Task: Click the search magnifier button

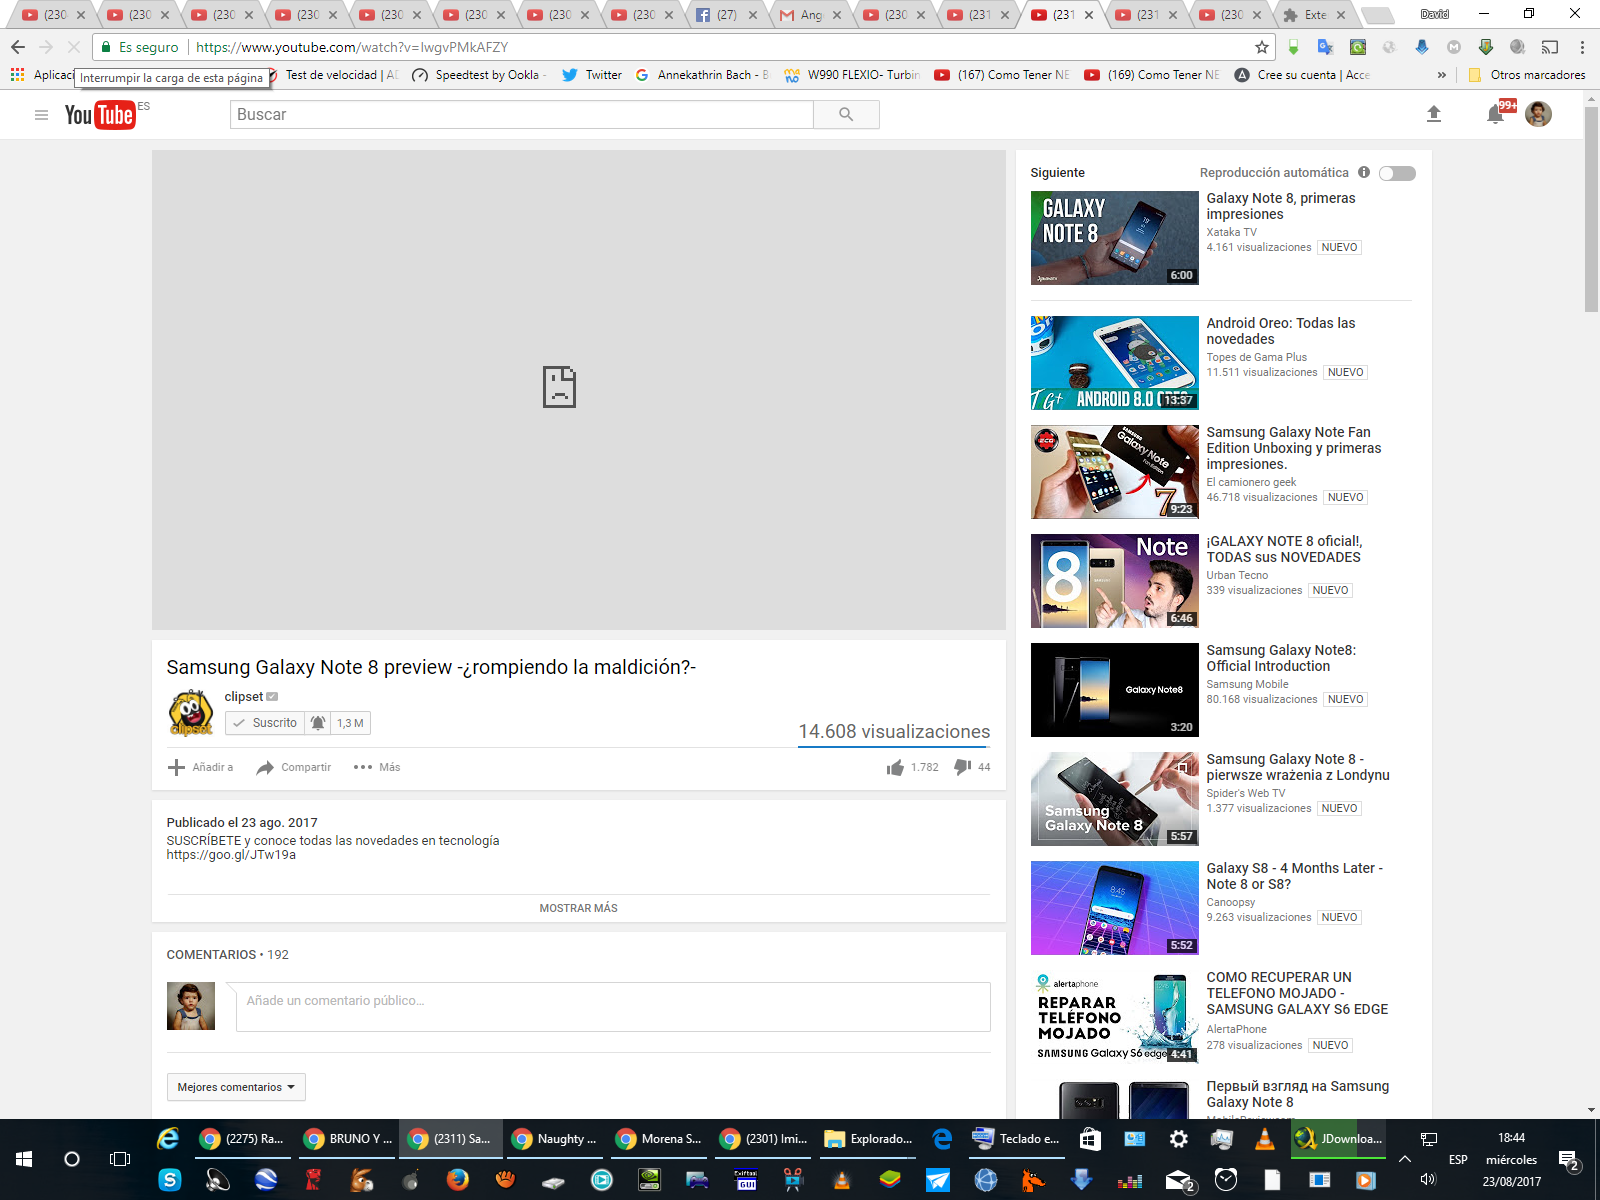Action: point(846,115)
